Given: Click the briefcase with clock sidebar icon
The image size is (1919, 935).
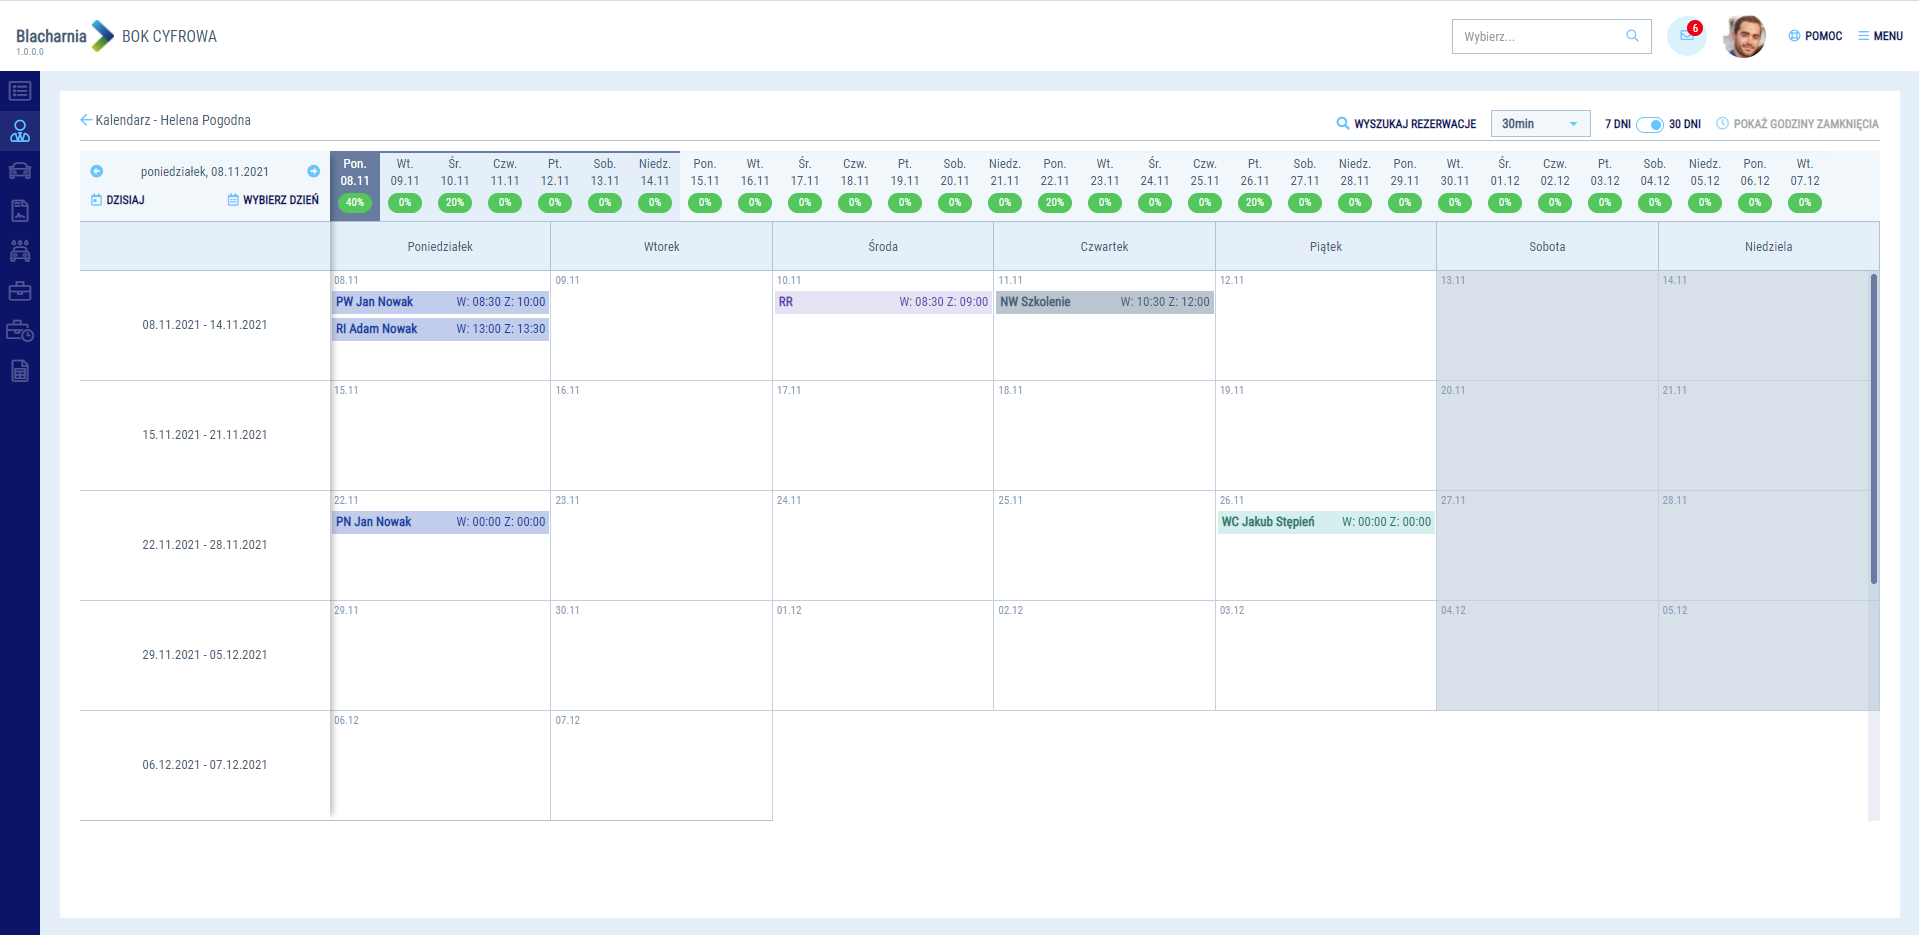Looking at the screenshot, I should click(20, 331).
